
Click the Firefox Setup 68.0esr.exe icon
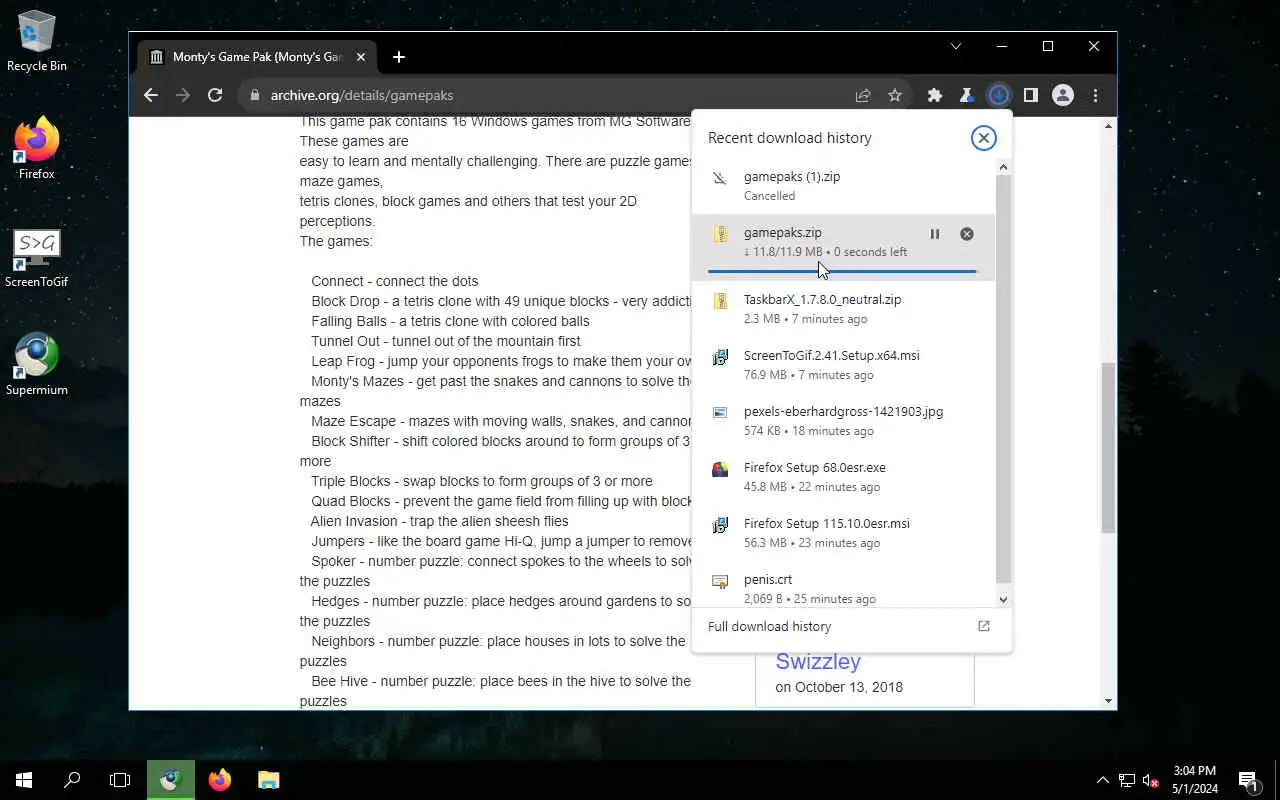[x=720, y=469]
